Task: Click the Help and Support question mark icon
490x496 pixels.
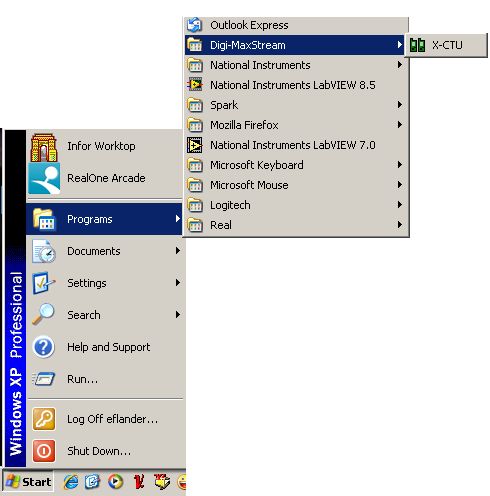Action: [x=44, y=347]
